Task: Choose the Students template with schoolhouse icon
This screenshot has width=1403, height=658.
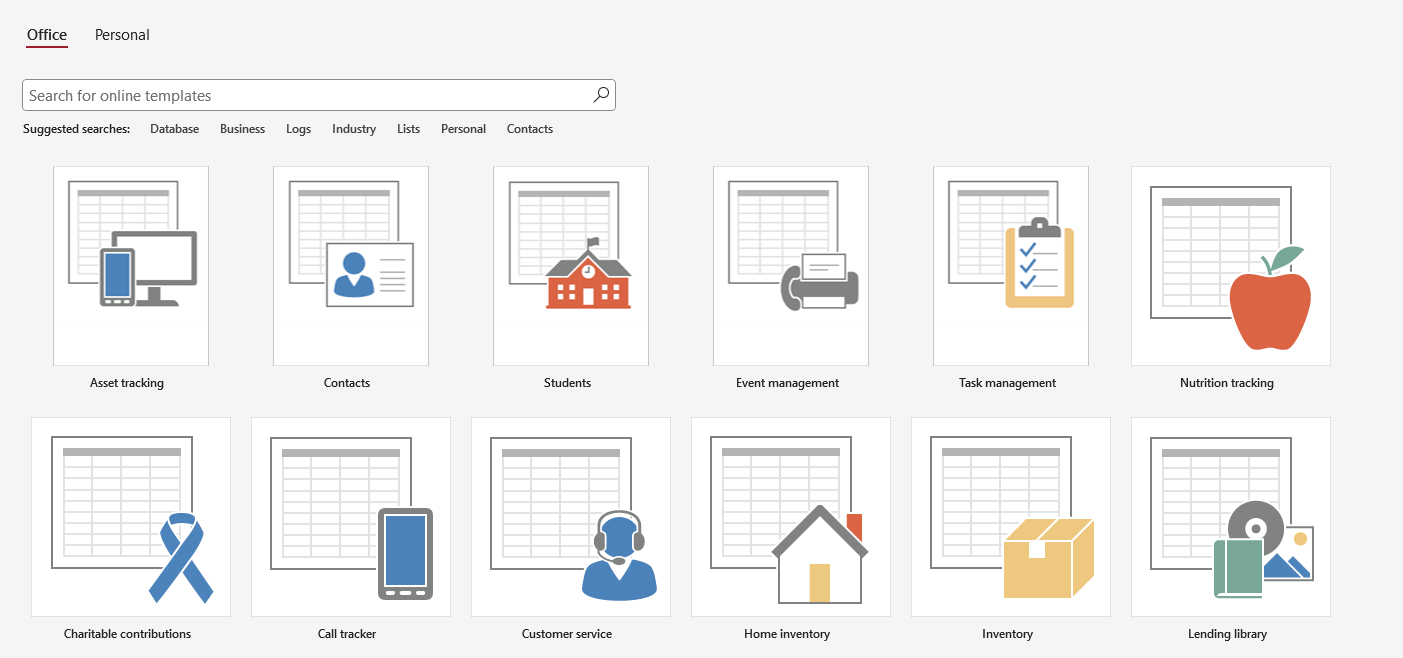Action: pyautogui.click(x=571, y=266)
